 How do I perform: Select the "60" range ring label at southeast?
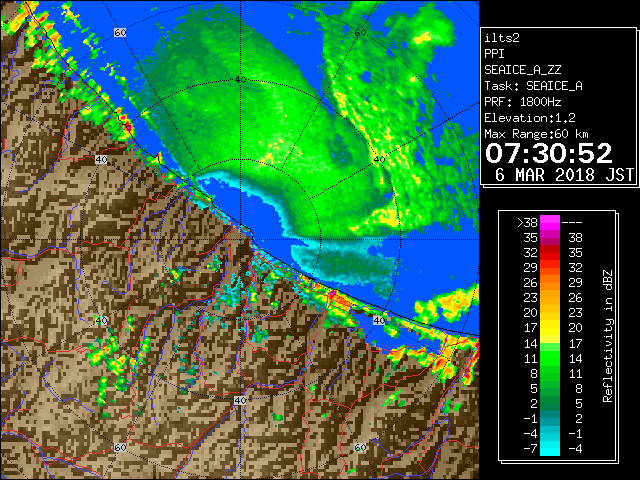(360, 448)
